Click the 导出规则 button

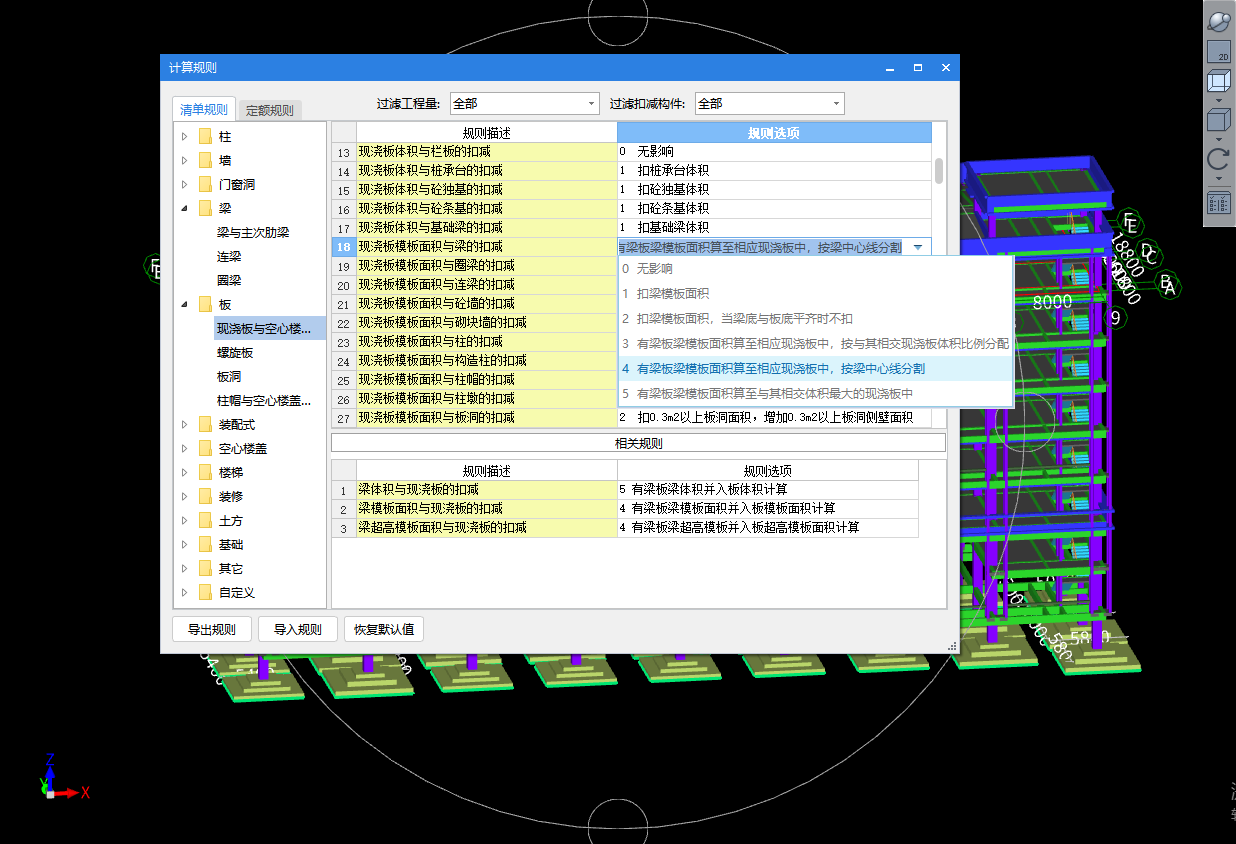[x=211, y=629]
